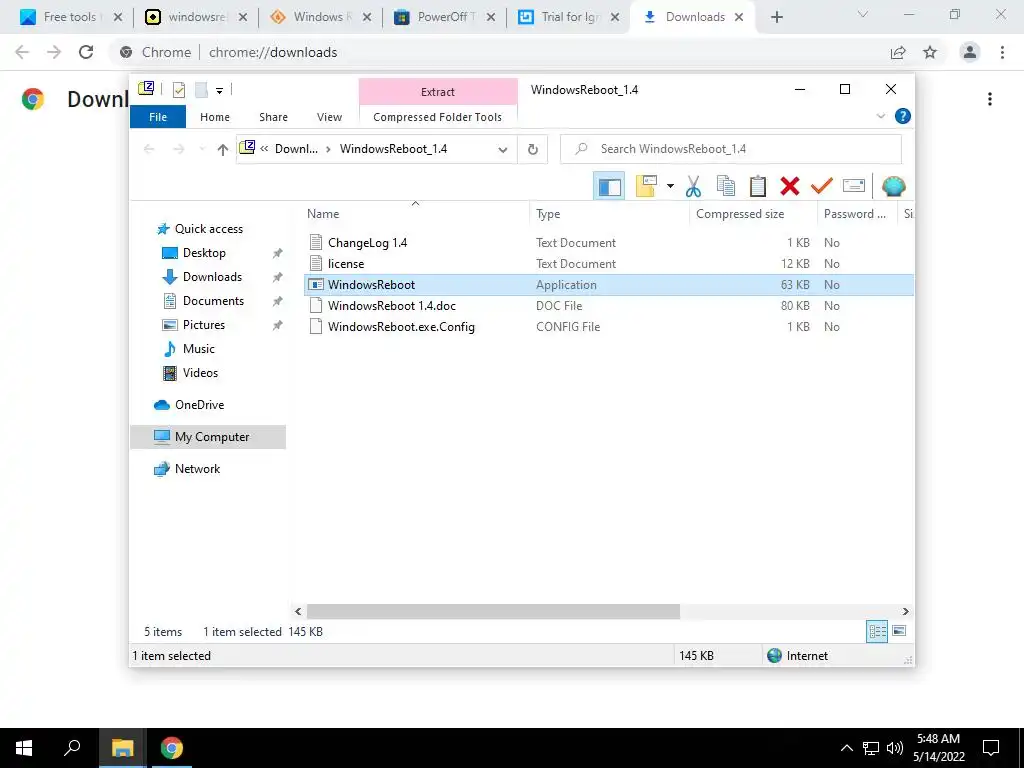Viewport: 1024px width, 768px height.
Task: Open the Compressed Folder Tools tab
Action: pyautogui.click(x=438, y=117)
